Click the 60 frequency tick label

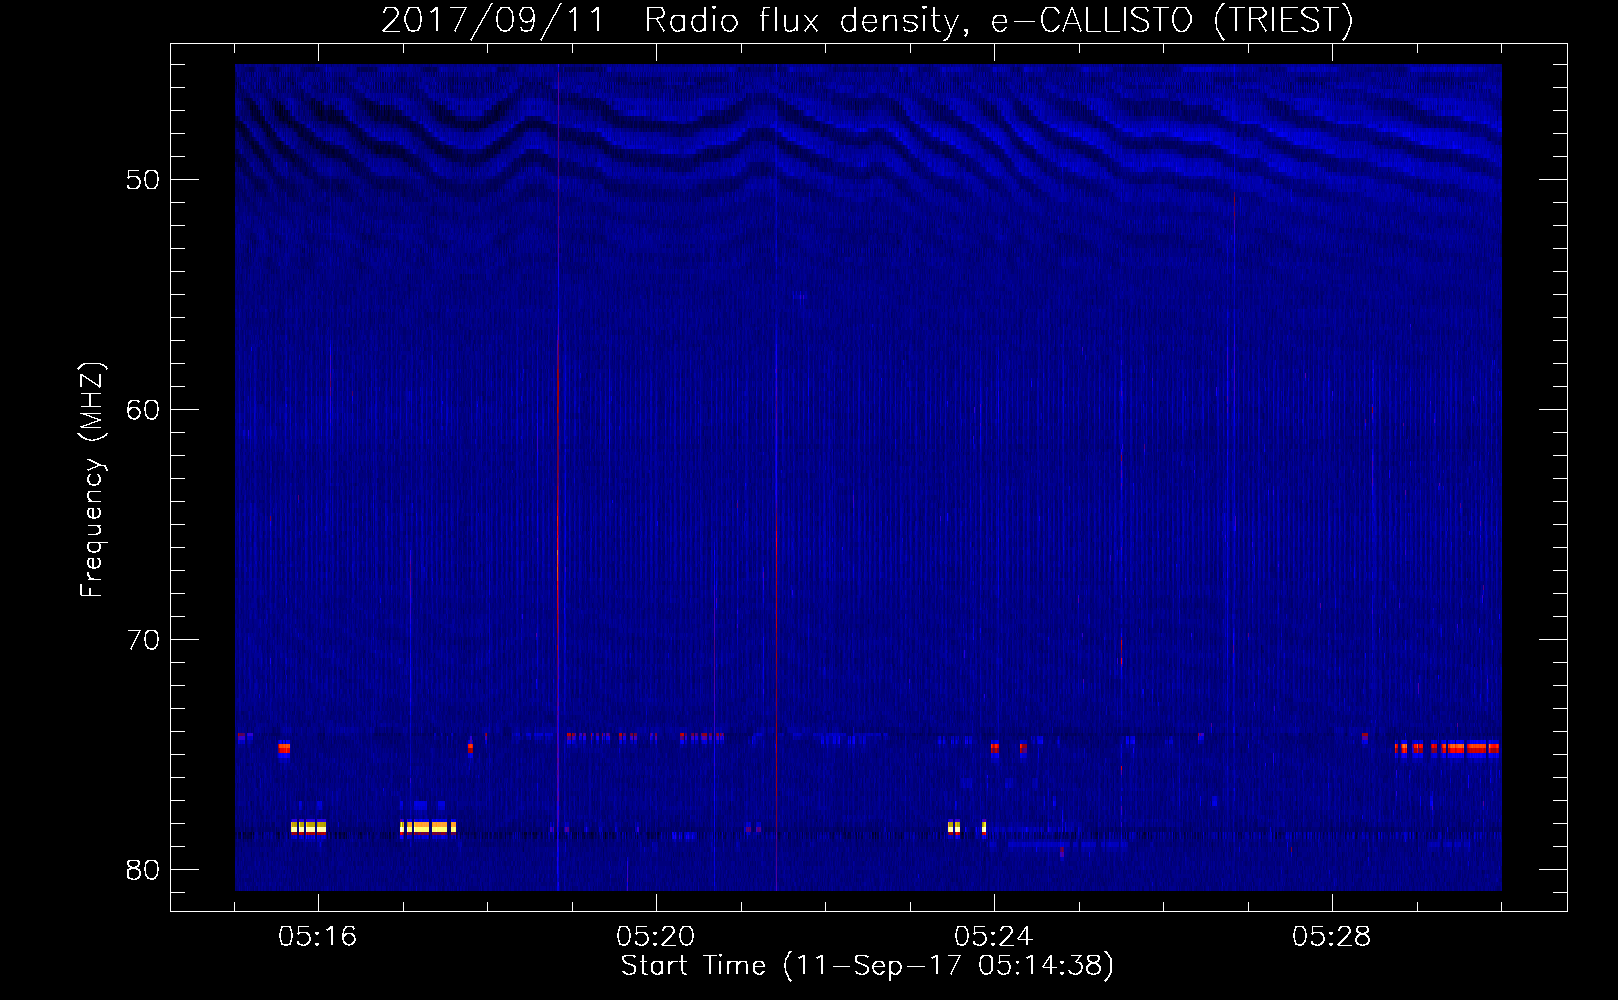(x=143, y=410)
